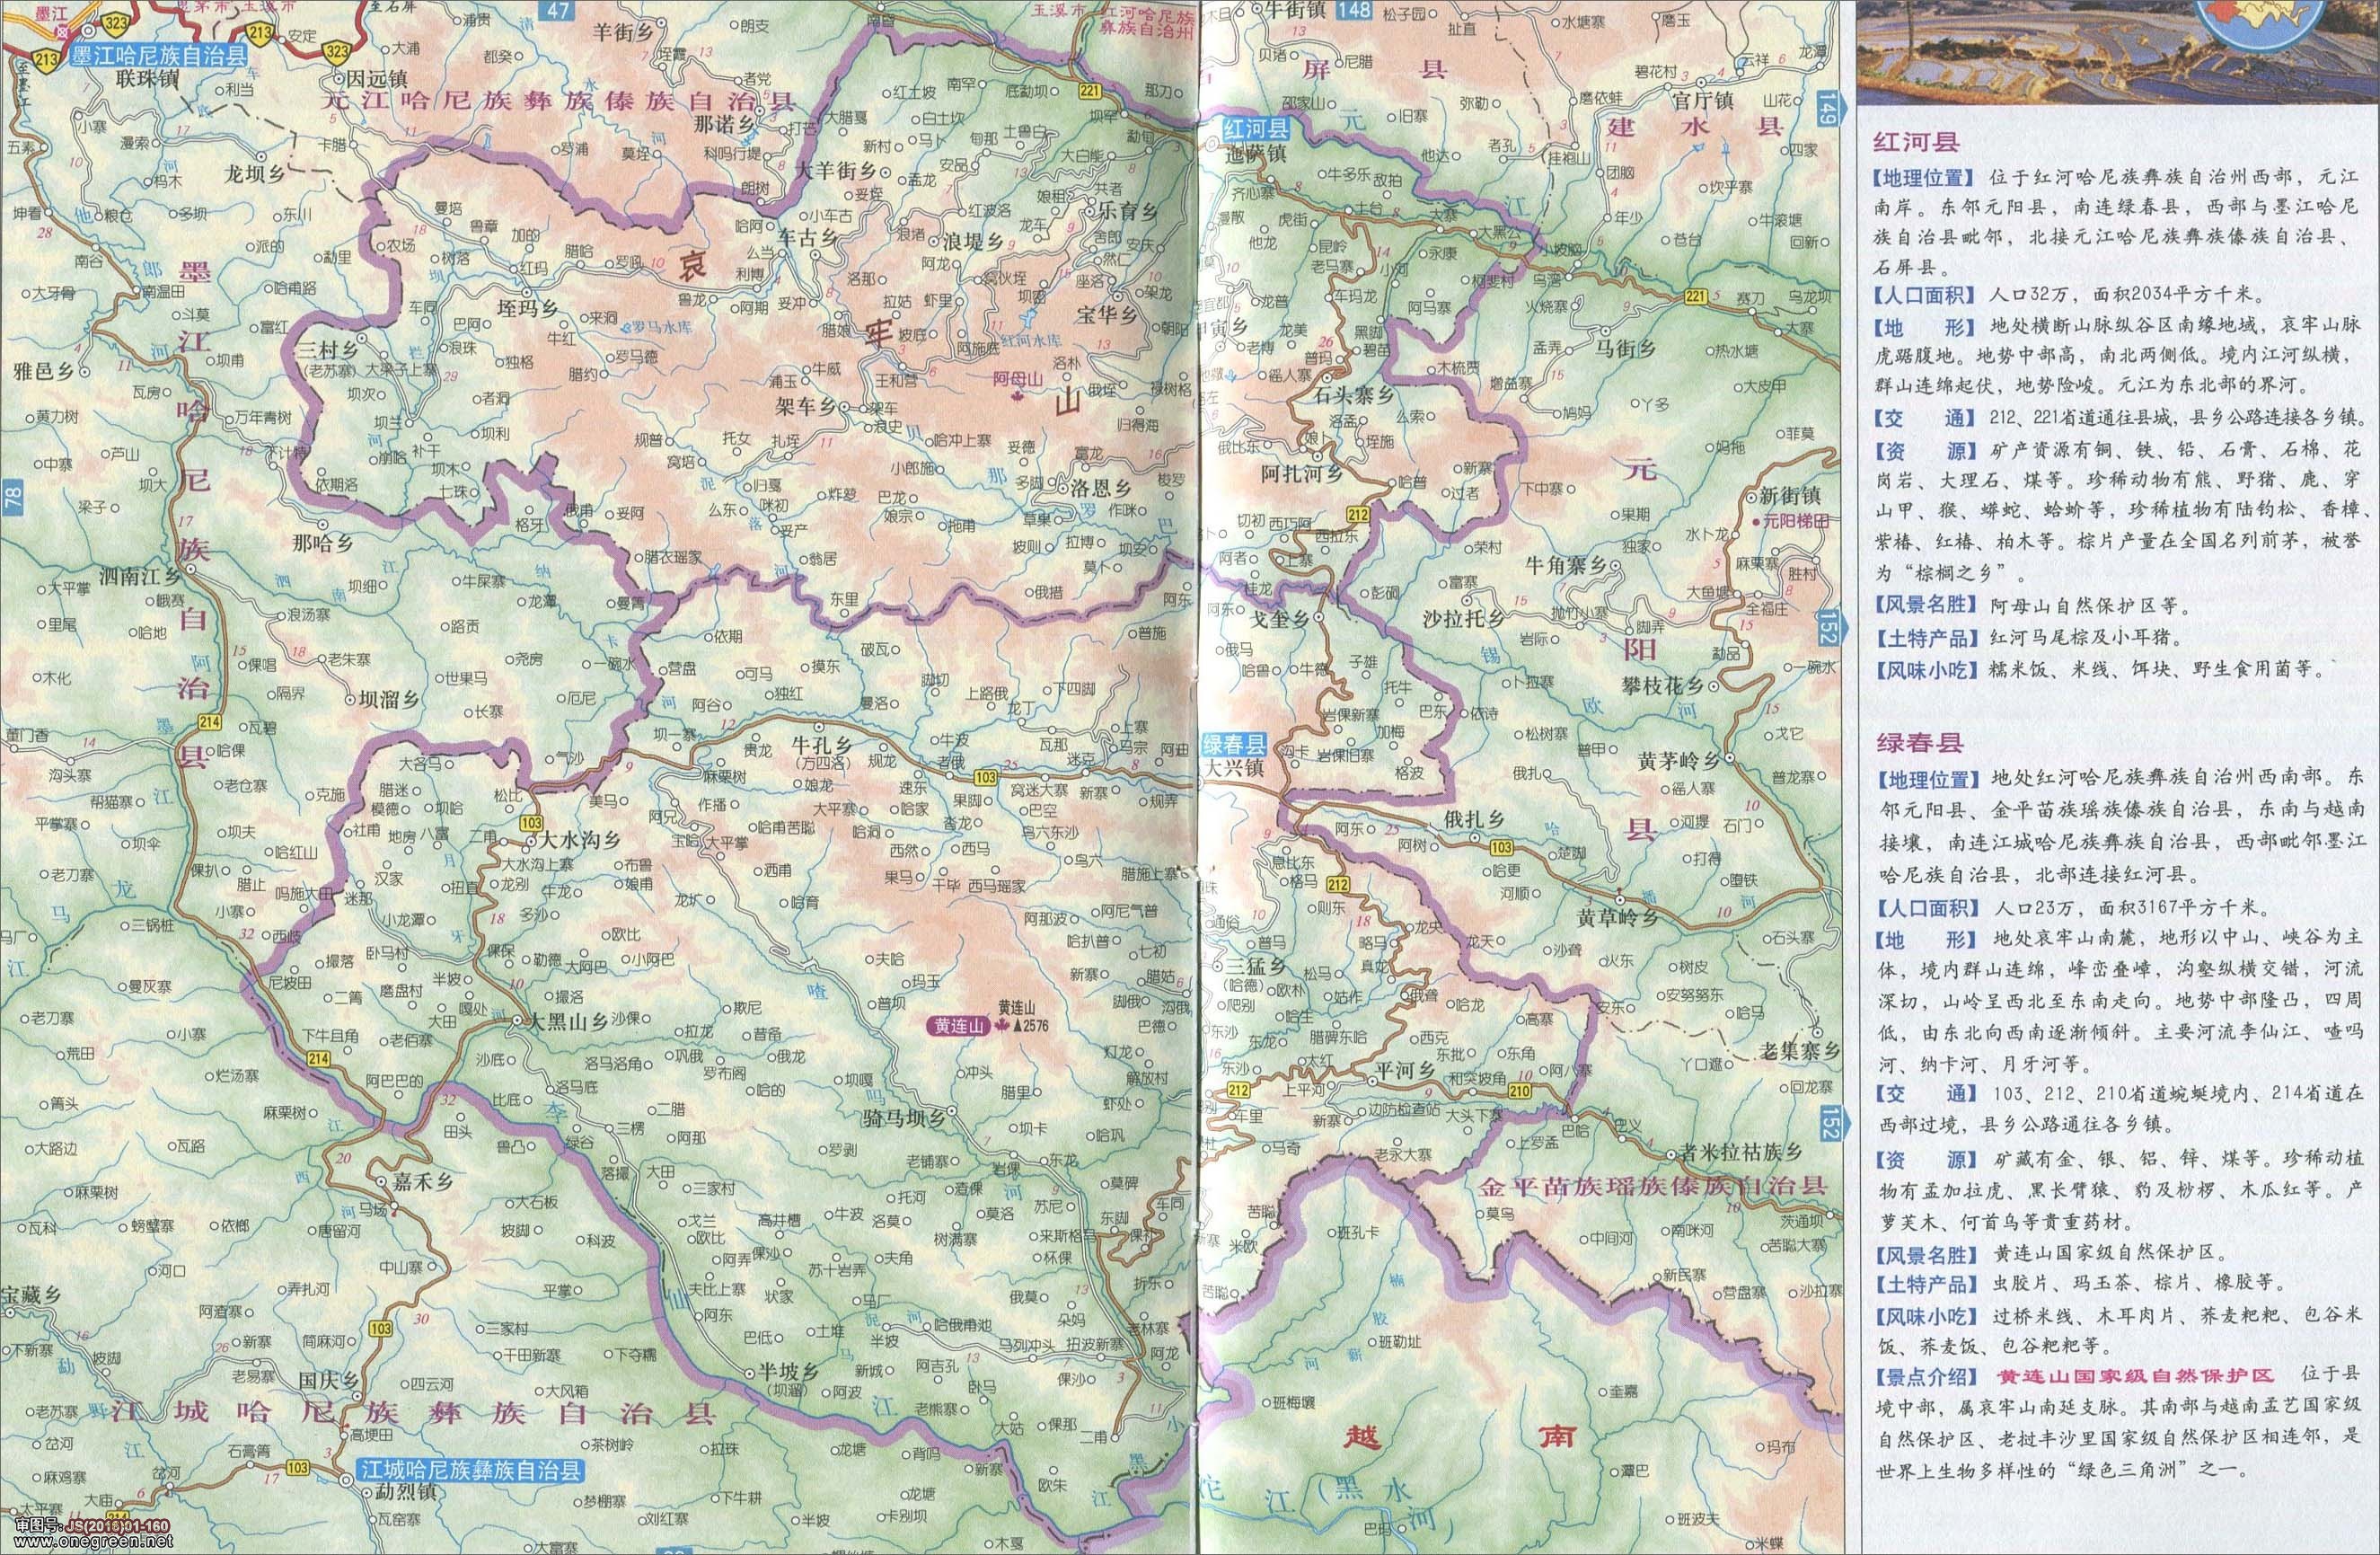Select the blue 红河县 label on the map
This screenshot has width=2380, height=1555.
click(x=1258, y=129)
